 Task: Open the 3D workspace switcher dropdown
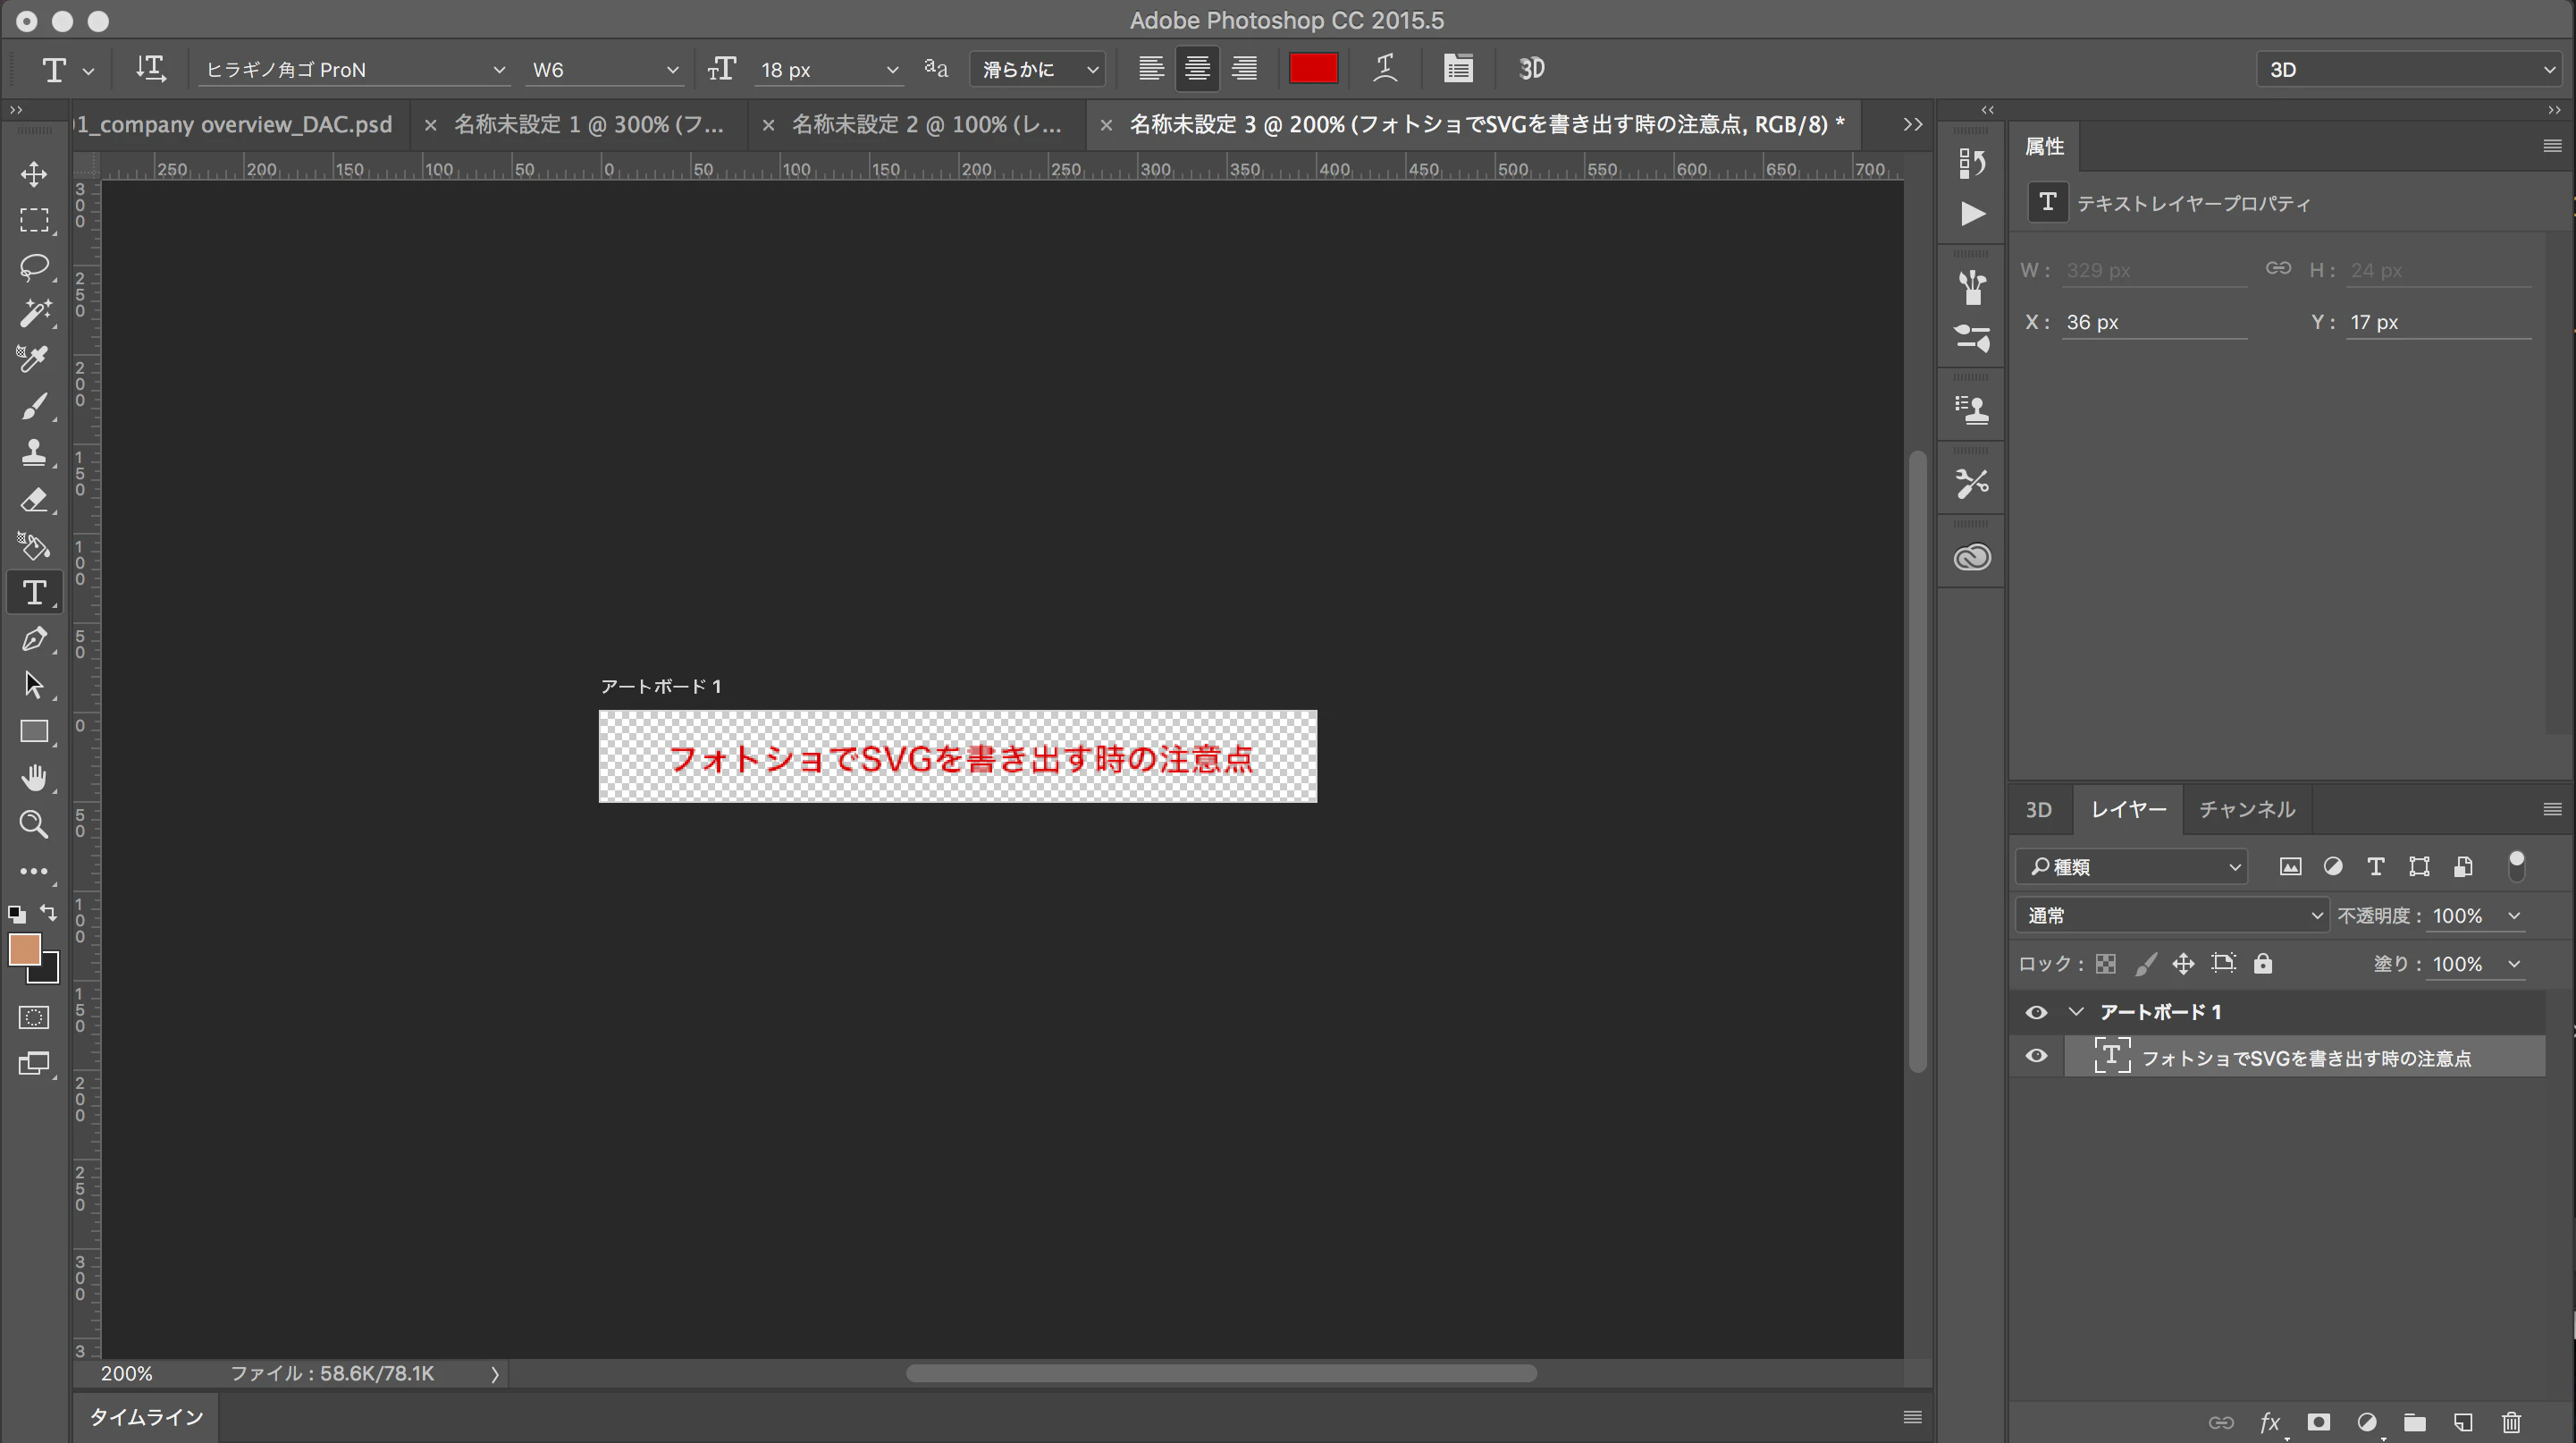tap(2411, 69)
